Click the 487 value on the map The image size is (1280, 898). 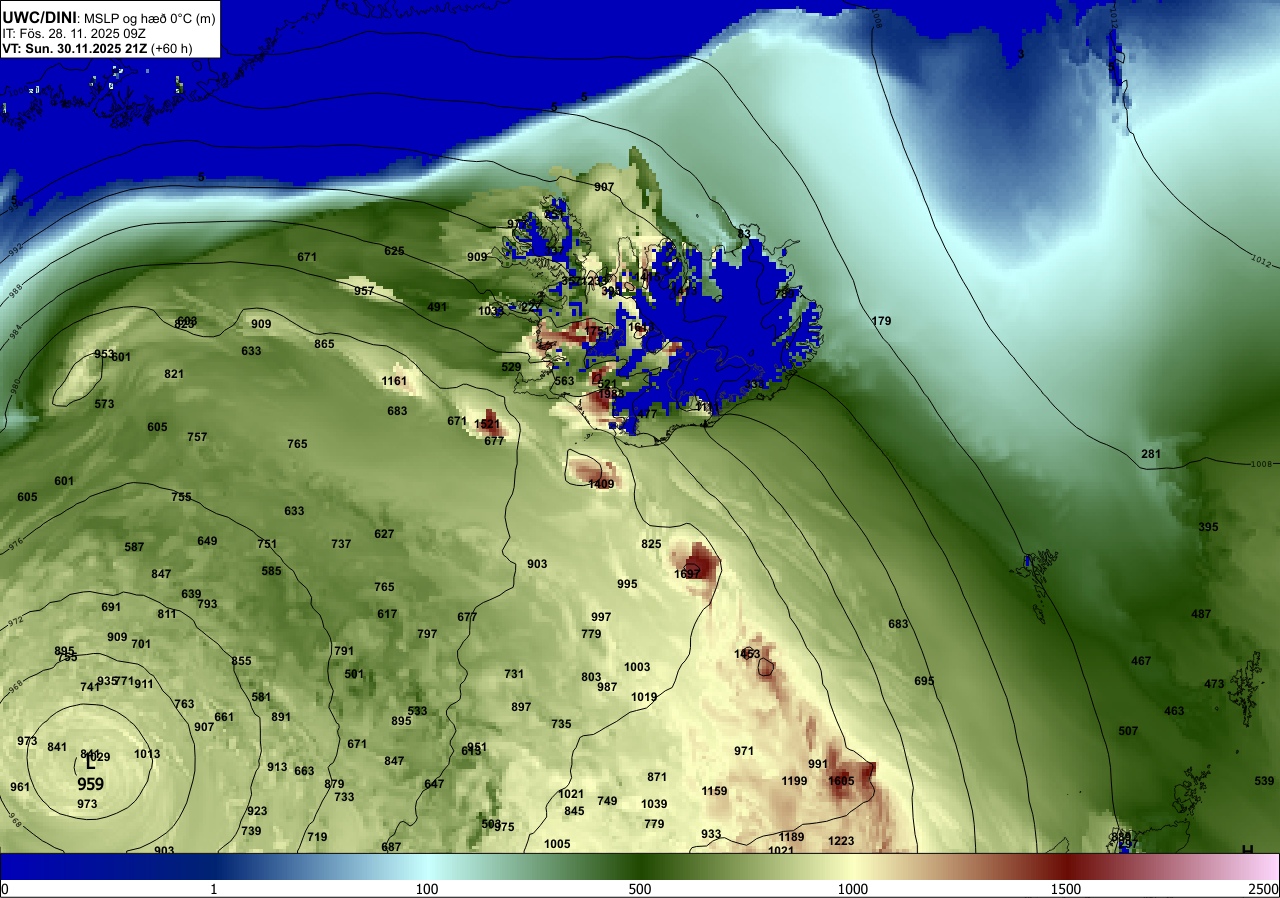click(x=1201, y=614)
